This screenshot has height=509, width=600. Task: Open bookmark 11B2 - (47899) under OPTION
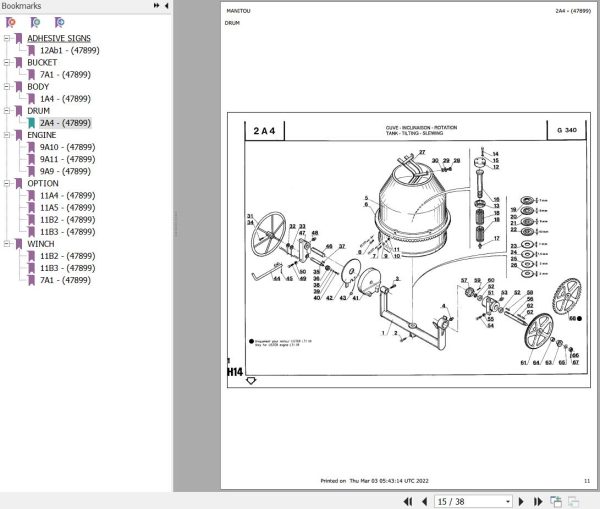67,220
